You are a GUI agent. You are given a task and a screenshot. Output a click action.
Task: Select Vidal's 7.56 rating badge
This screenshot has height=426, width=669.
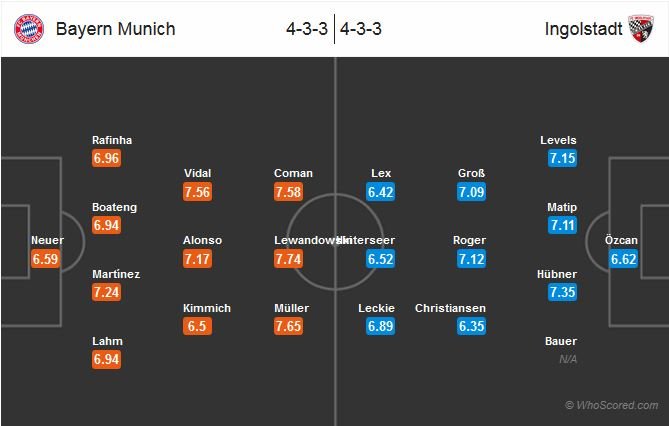point(198,191)
